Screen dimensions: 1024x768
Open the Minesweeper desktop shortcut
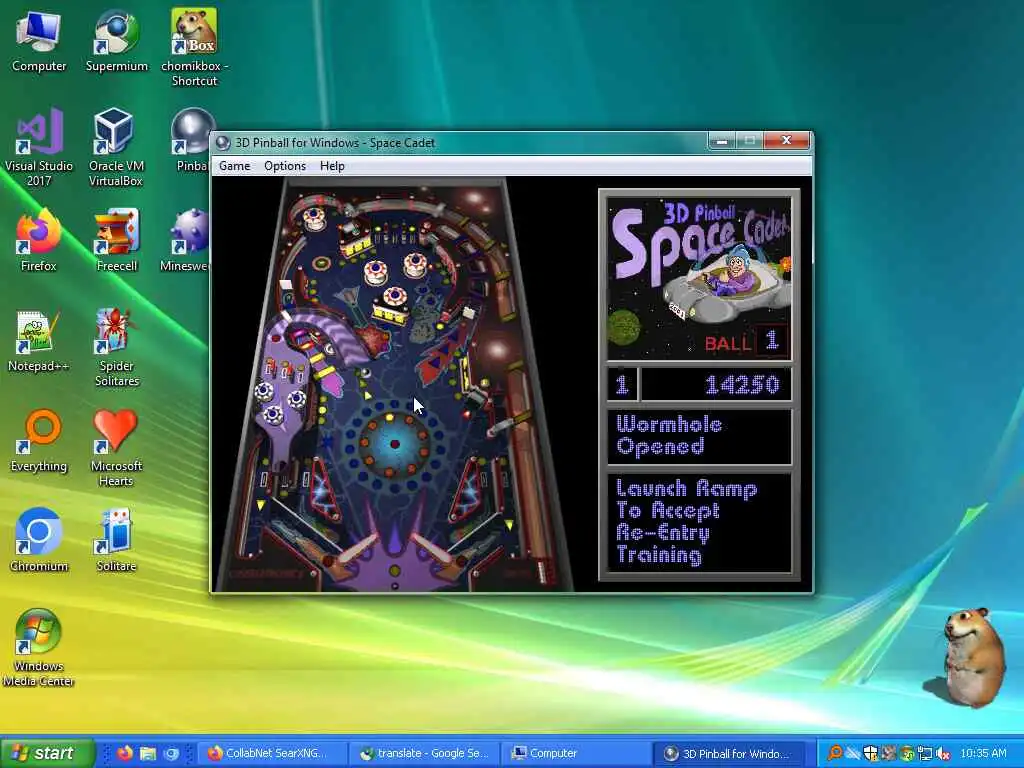[x=186, y=240]
